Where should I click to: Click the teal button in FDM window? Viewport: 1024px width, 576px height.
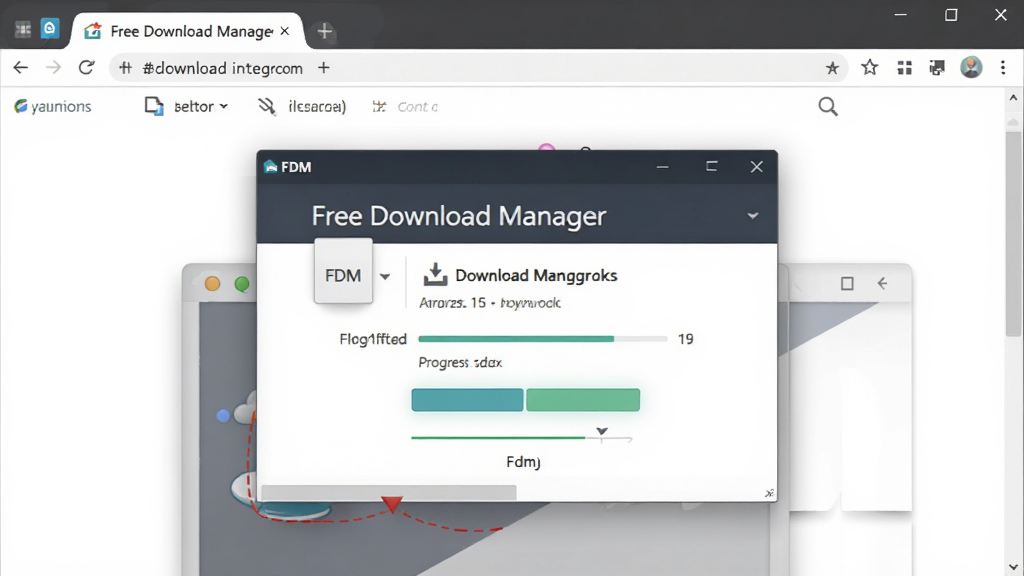pos(467,400)
